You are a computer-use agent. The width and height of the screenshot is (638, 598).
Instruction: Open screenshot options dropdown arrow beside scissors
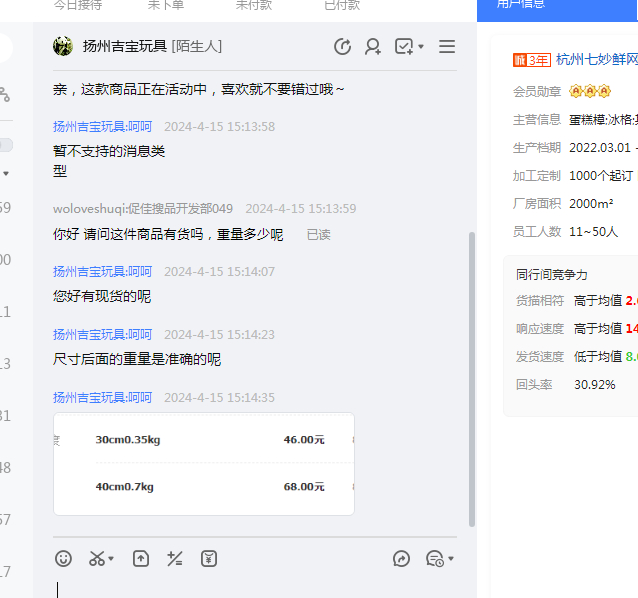(x=111, y=559)
